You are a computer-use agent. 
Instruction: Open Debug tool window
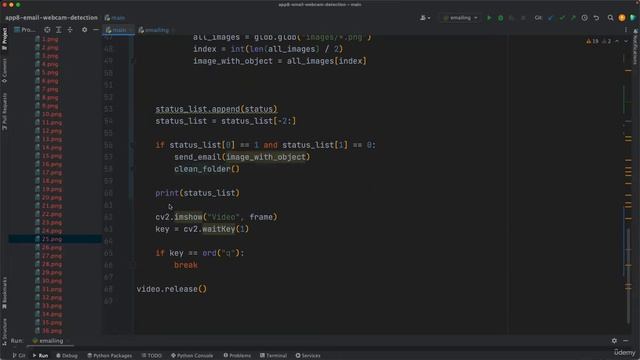[67, 356]
